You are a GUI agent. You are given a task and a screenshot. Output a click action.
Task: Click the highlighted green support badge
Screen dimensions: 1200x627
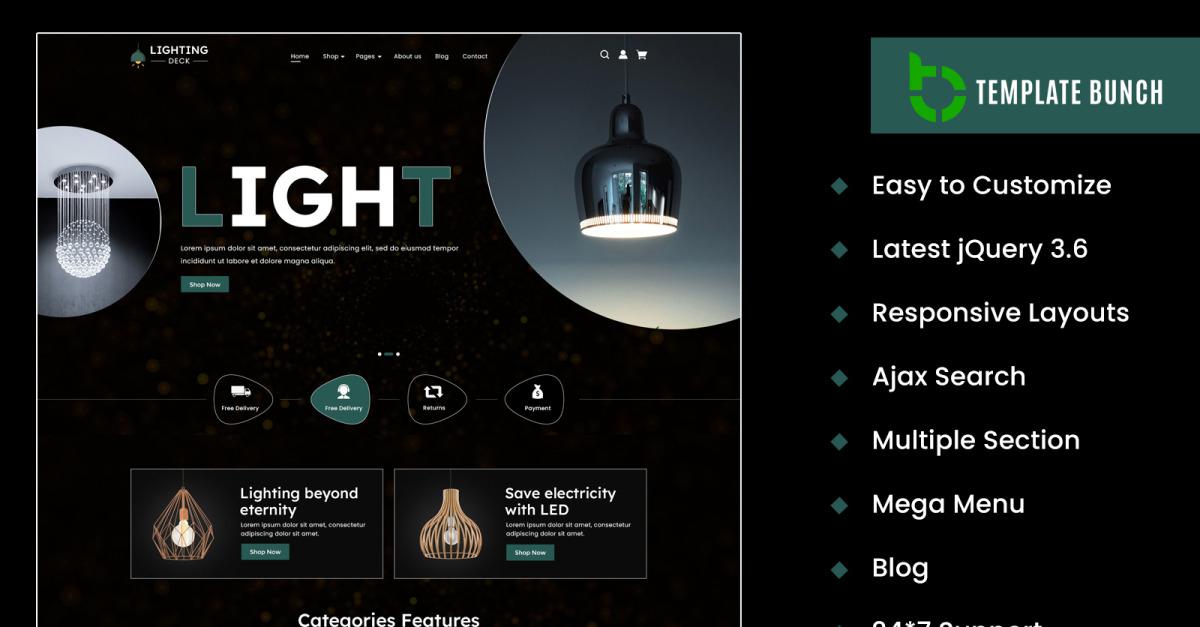(x=343, y=399)
